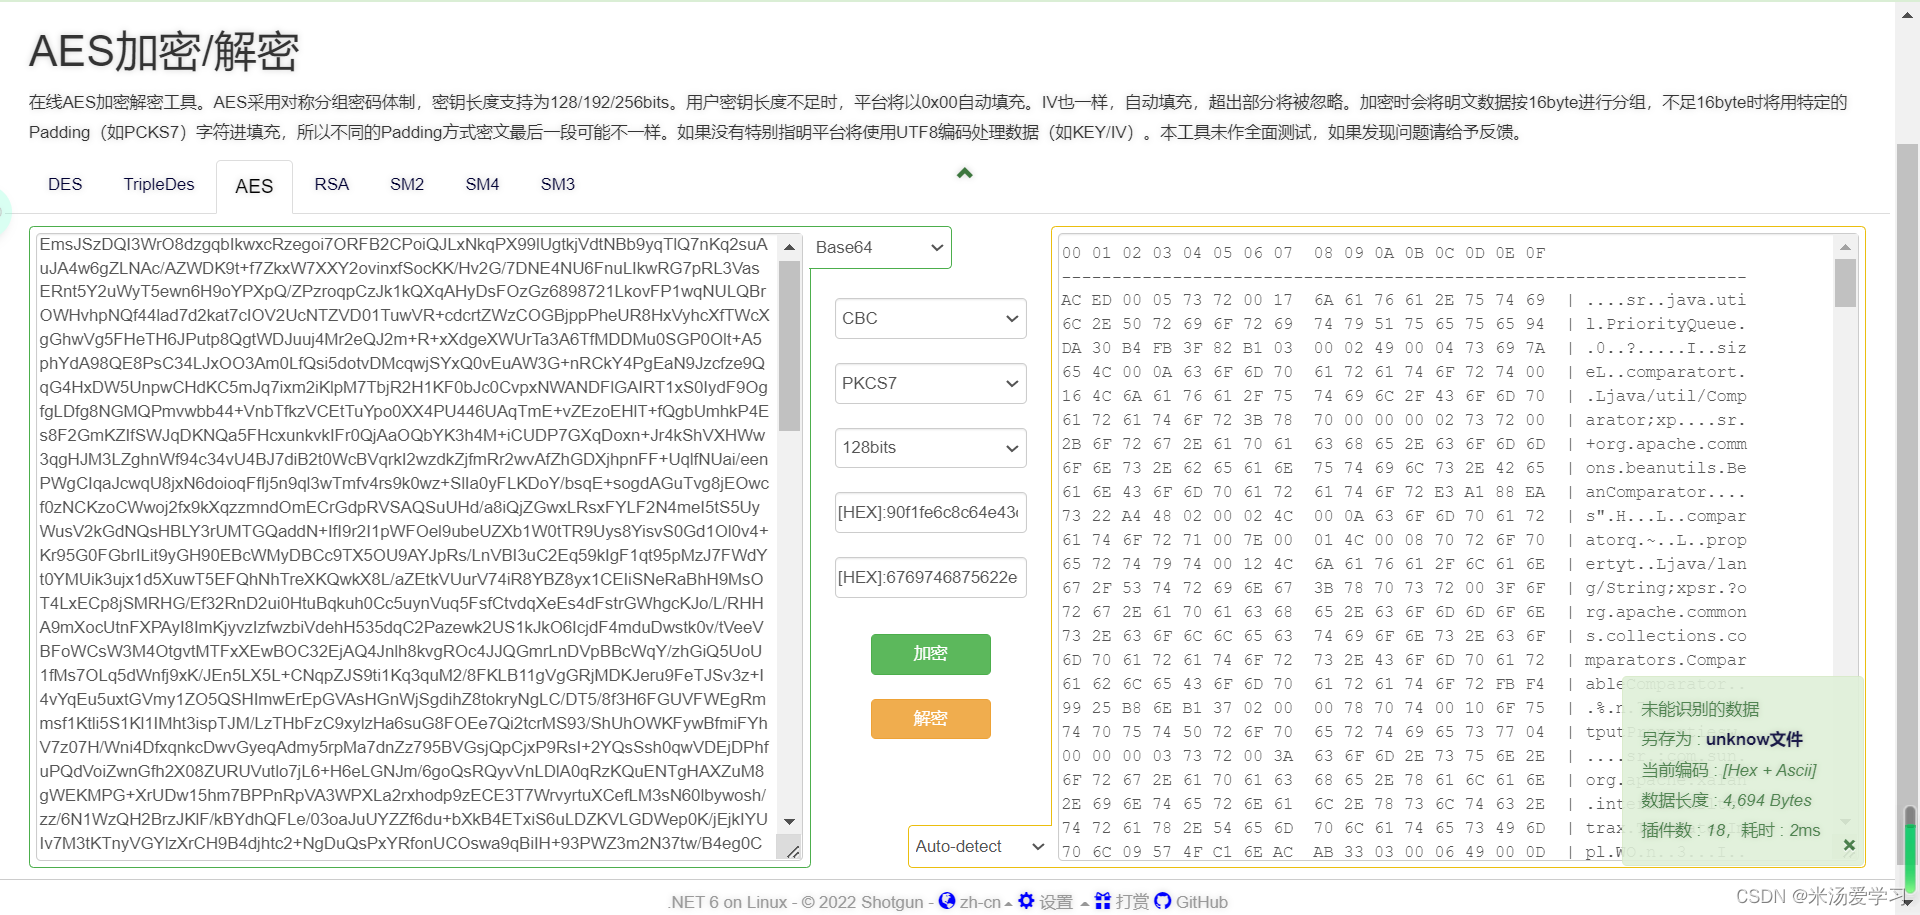The height and width of the screenshot is (915, 1920).
Task: Select the AES tab
Action: 254,186
